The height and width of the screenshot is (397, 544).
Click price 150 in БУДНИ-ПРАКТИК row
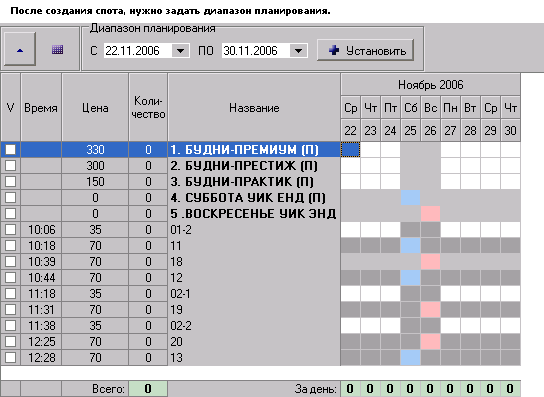(95, 181)
